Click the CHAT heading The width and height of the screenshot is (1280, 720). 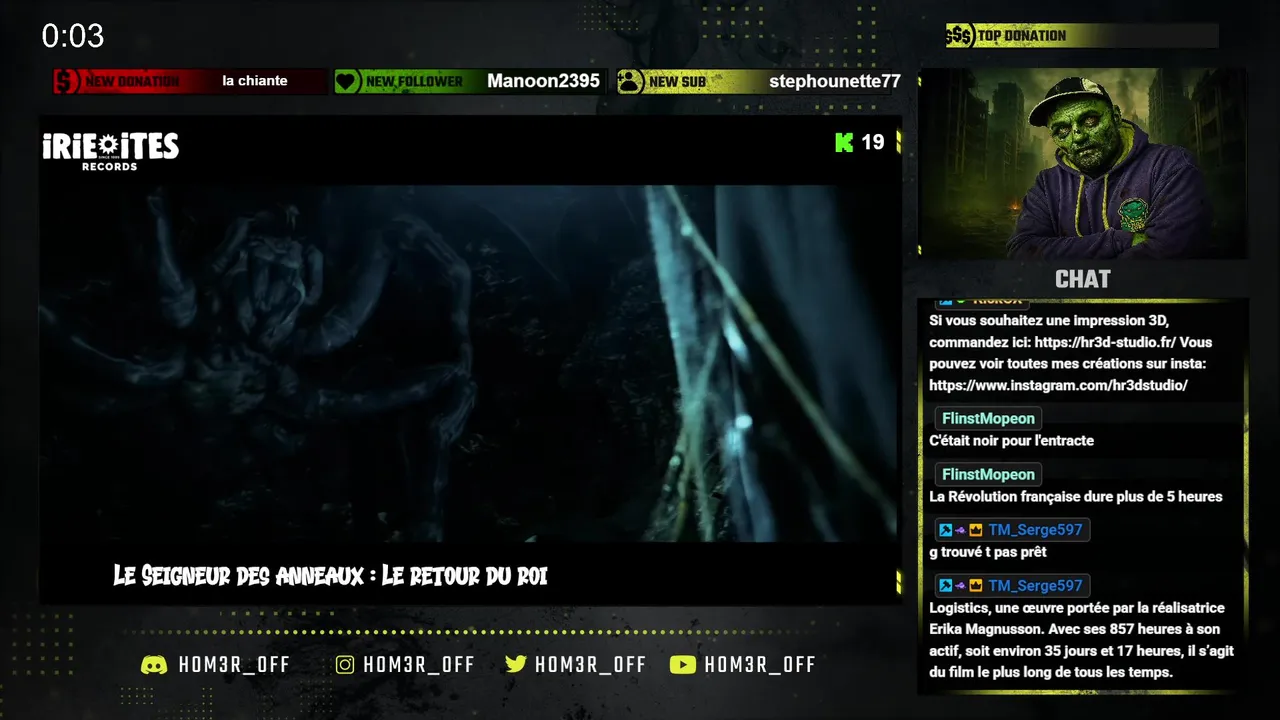[1083, 279]
